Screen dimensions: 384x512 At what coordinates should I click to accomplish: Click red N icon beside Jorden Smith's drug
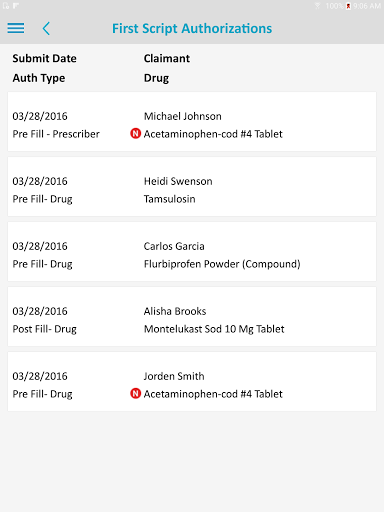tap(135, 394)
